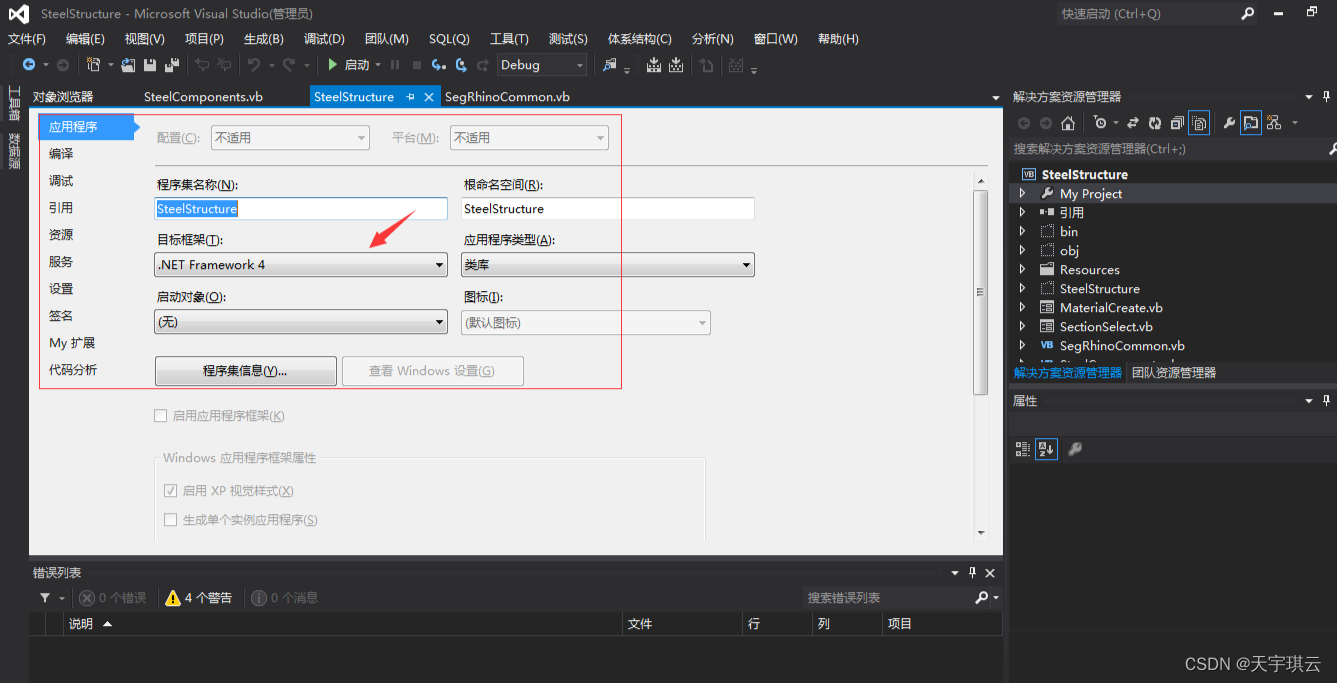The image size is (1337, 683).
Task: Select the 编译 project settings page
Action: [x=61, y=154]
